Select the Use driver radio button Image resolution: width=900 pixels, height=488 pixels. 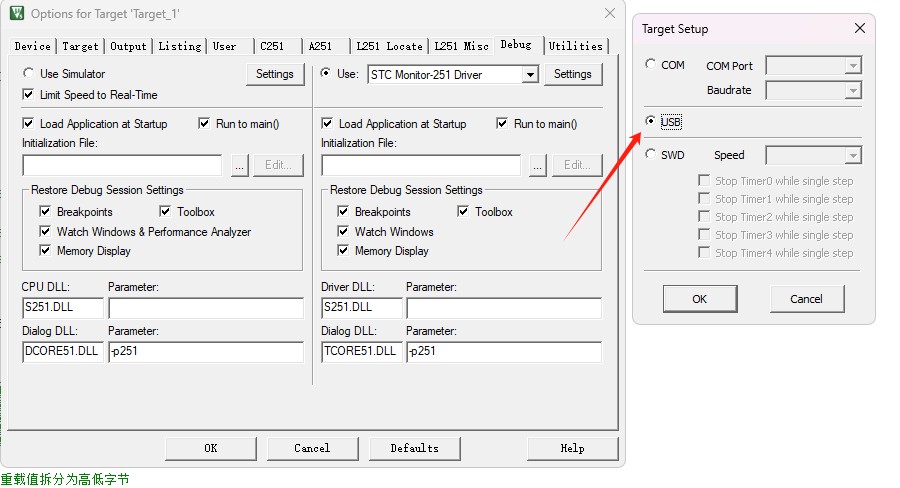coord(326,73)
